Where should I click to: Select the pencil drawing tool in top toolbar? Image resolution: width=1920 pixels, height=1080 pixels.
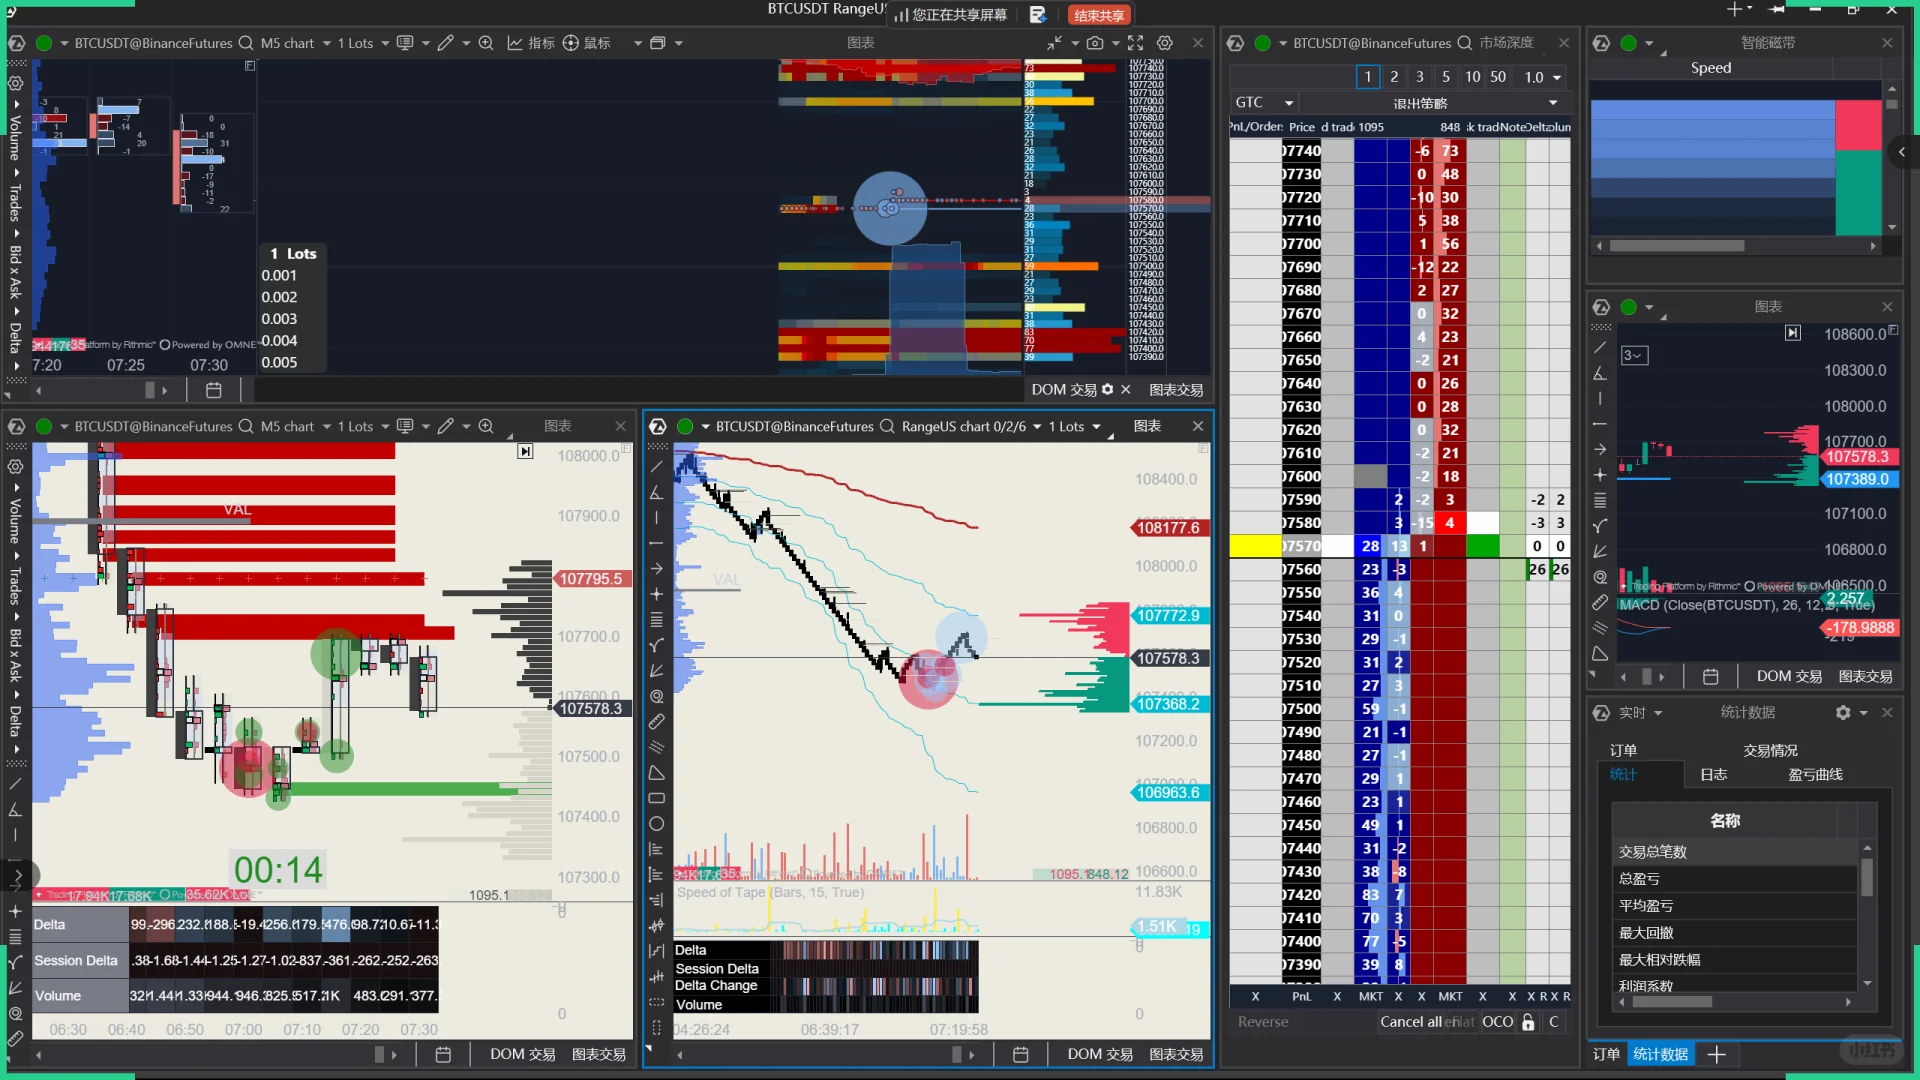(445, 43)
